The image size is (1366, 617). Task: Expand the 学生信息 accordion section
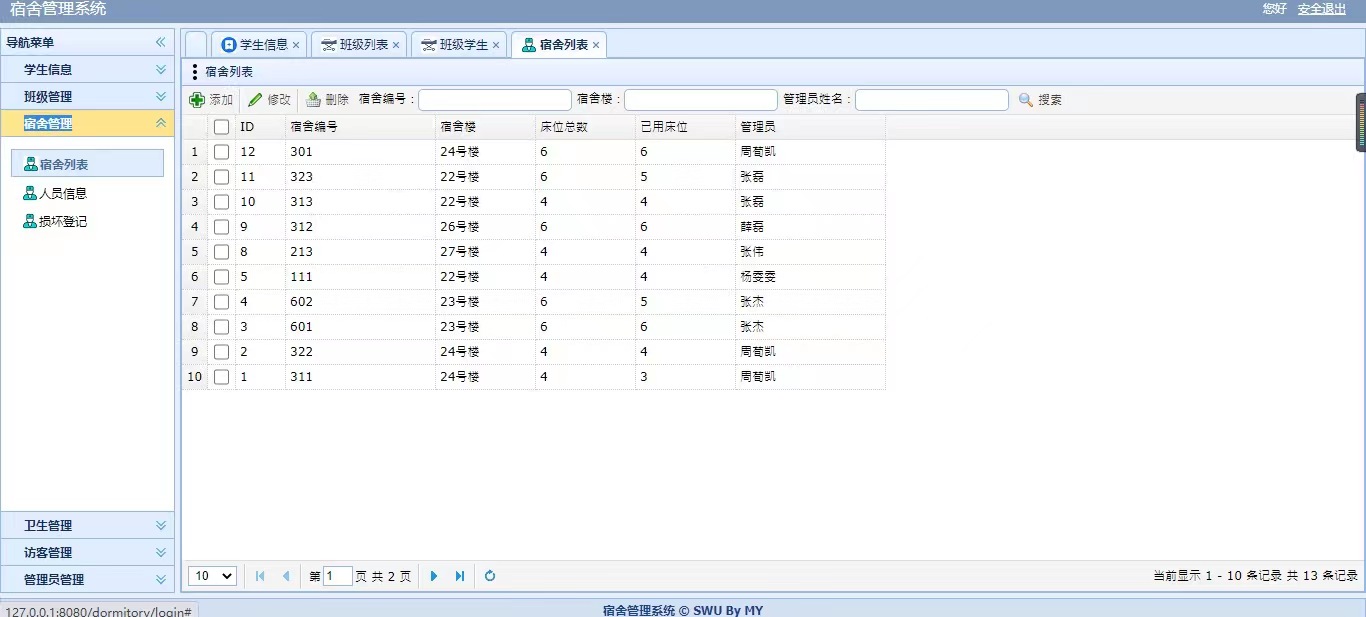coord(87,70)
